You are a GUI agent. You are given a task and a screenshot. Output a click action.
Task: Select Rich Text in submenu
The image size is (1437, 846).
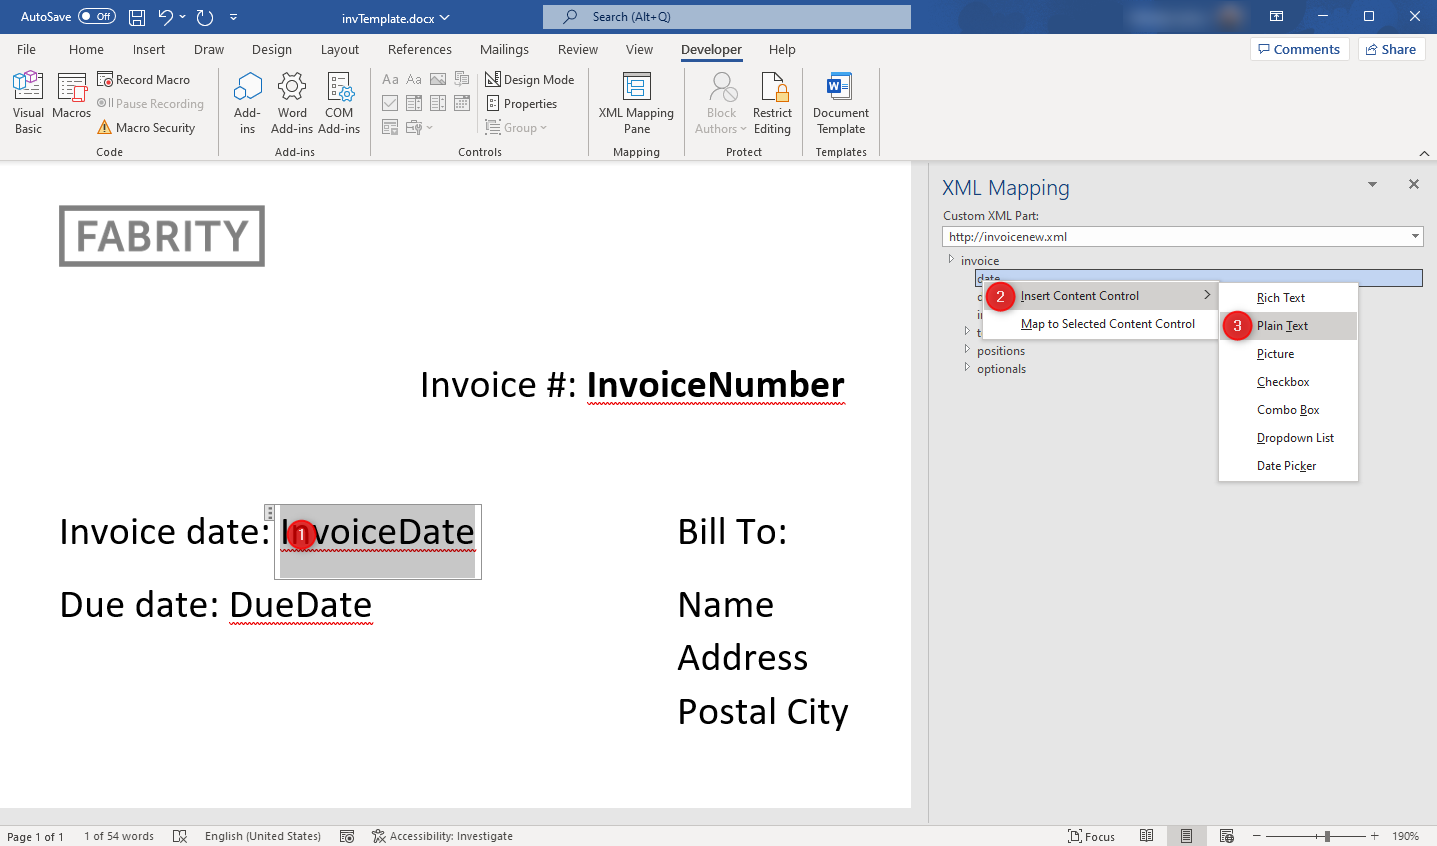1288,298
